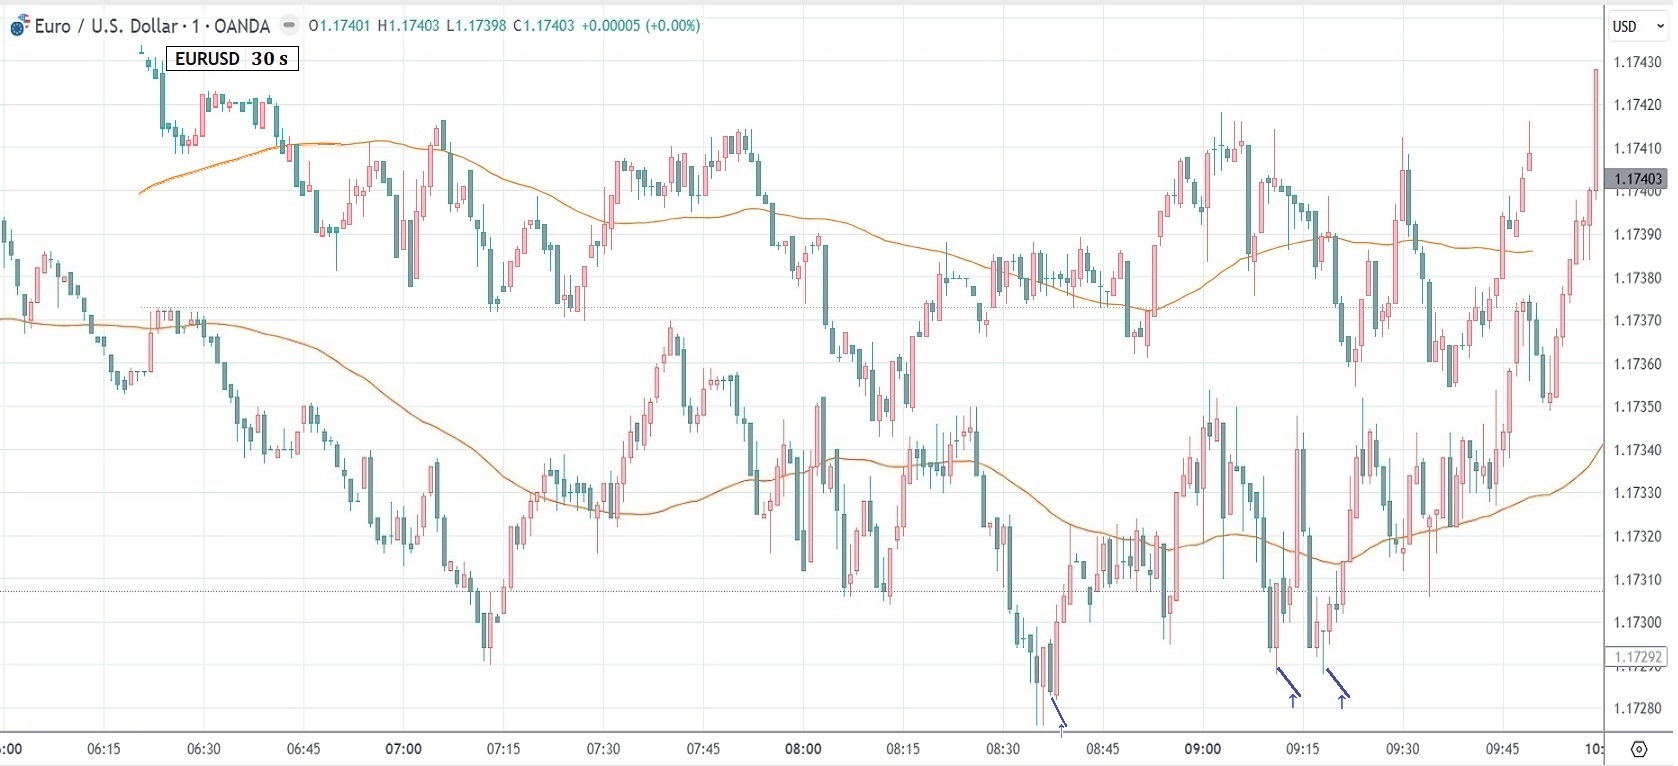Click the outlined 1.17292 price label
Screen dimensions: 1678x766
1637,657
